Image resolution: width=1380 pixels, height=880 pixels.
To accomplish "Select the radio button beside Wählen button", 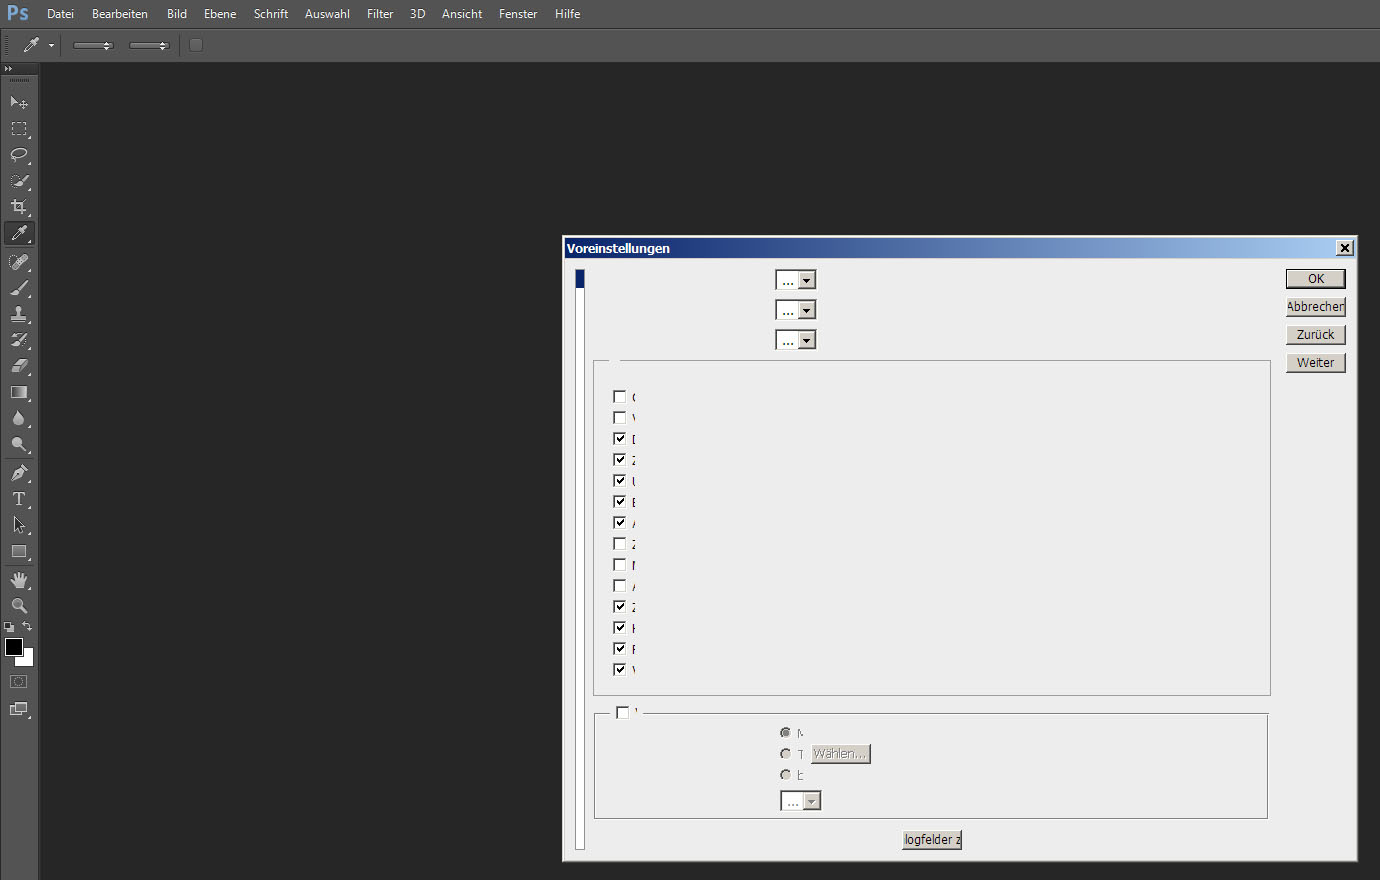I will [786, 754].
